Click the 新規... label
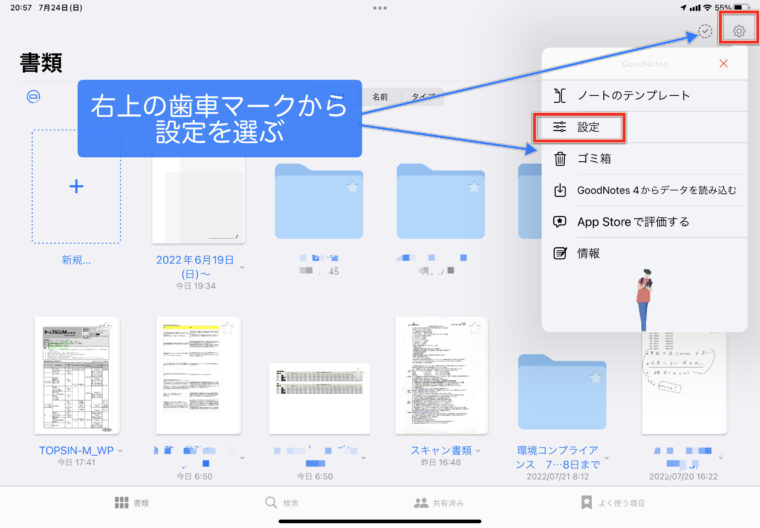760x528 pixels. (76, 260)
